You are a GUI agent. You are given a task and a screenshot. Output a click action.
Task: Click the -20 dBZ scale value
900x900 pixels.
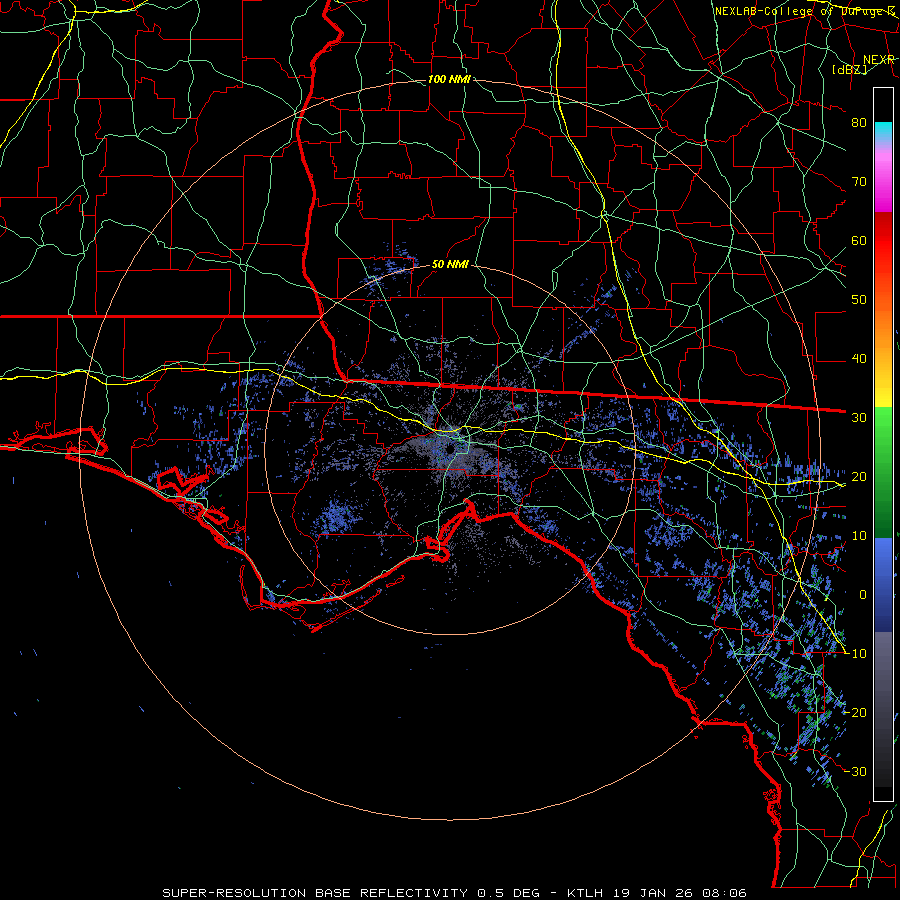point(856,712)
